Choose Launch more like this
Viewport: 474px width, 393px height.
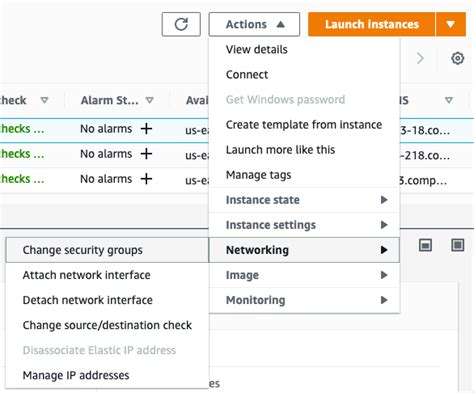304,150
